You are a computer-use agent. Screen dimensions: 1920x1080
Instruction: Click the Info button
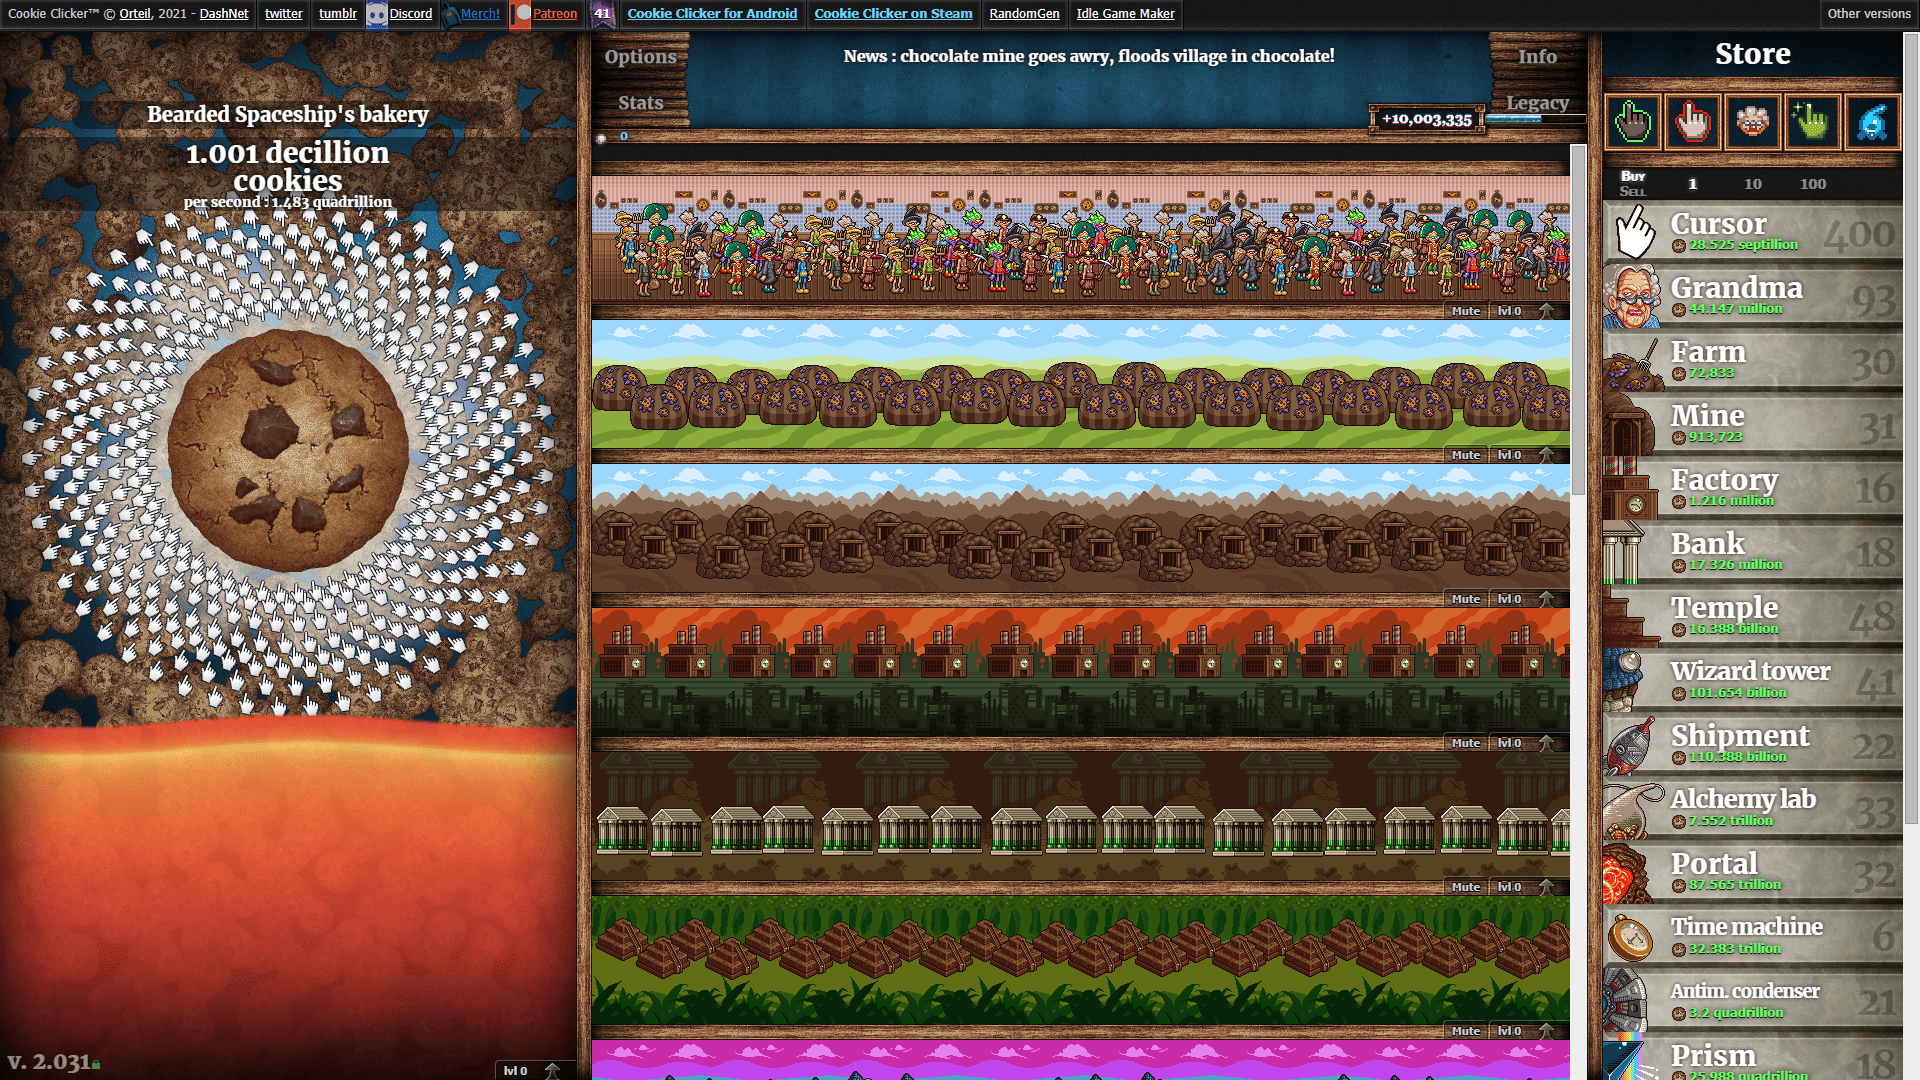pyautogui.click(x=1539, y=55)
